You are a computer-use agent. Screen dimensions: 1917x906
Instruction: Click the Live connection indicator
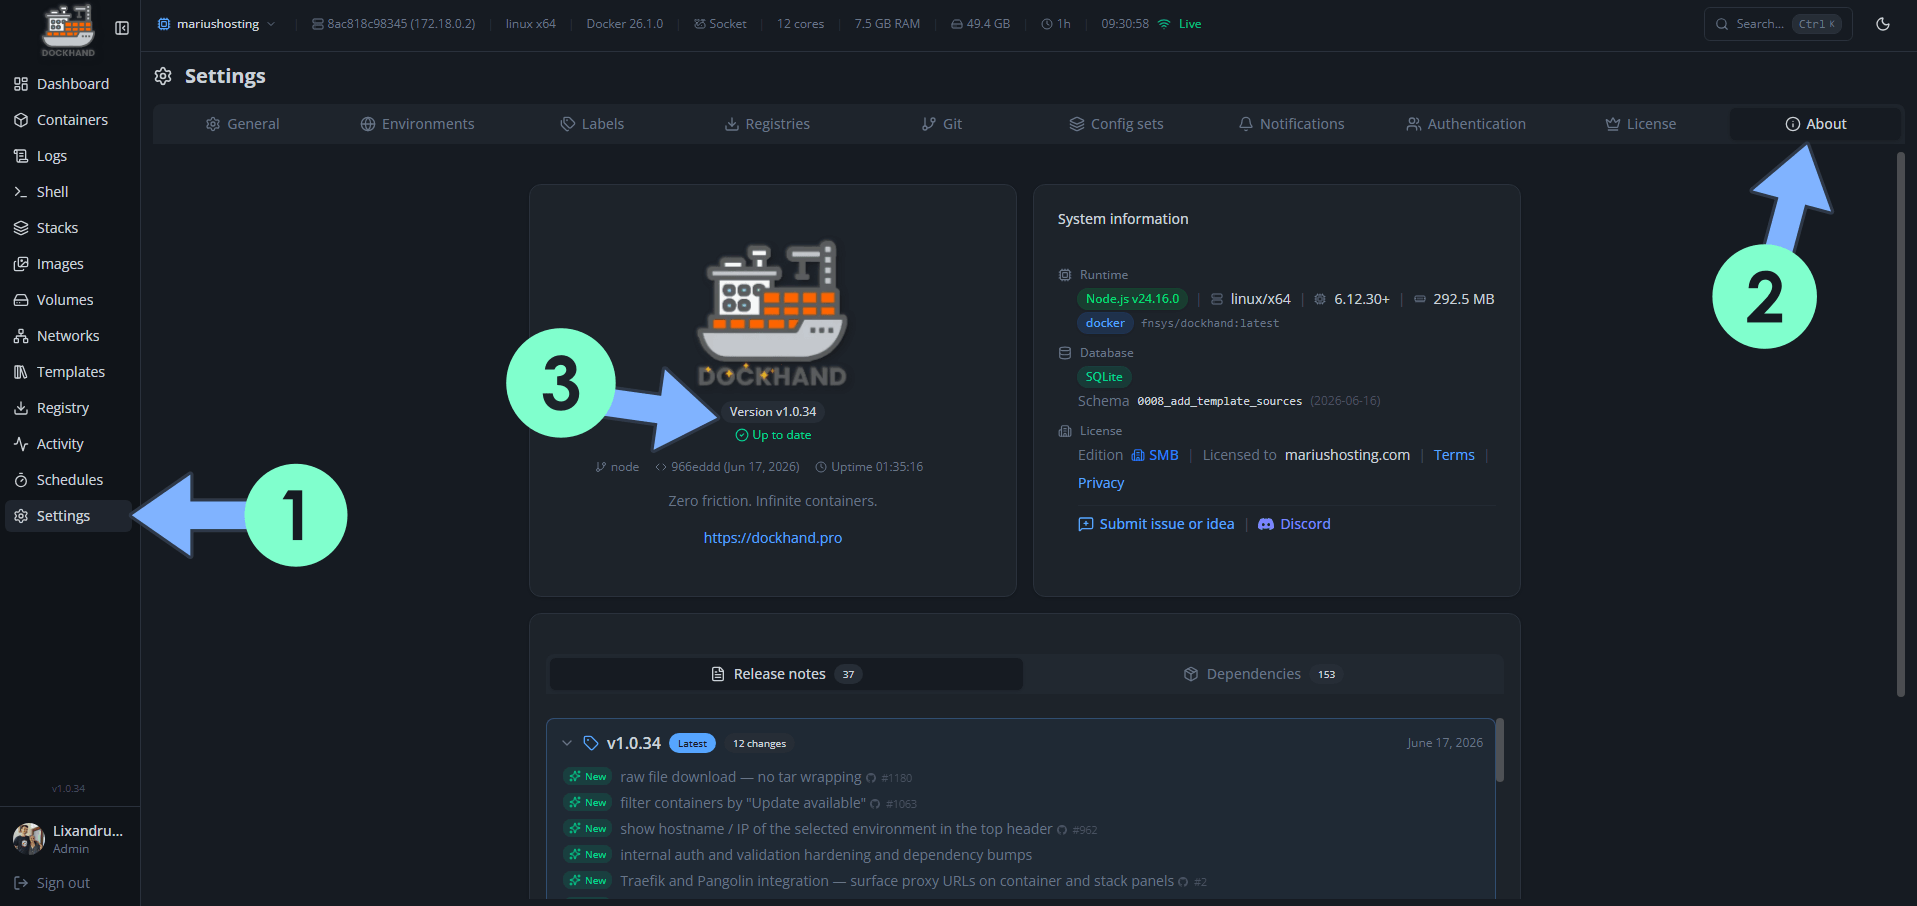click(x=1180, y=24)
